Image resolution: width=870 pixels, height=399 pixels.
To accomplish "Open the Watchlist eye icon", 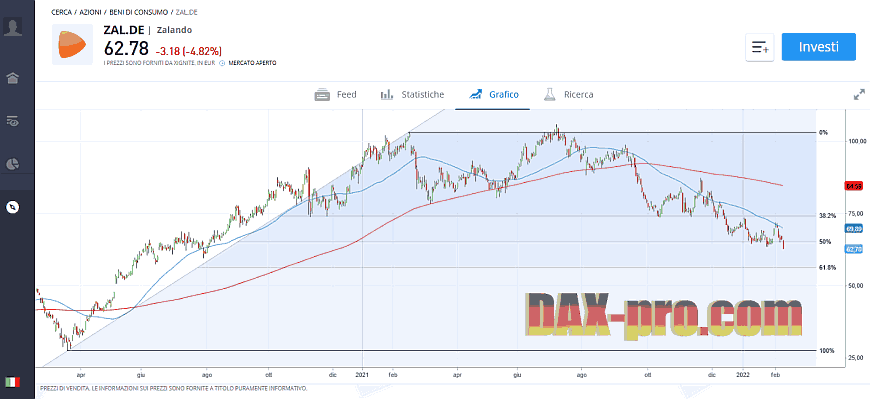I will pyautogui.click(x=13, y=120).
